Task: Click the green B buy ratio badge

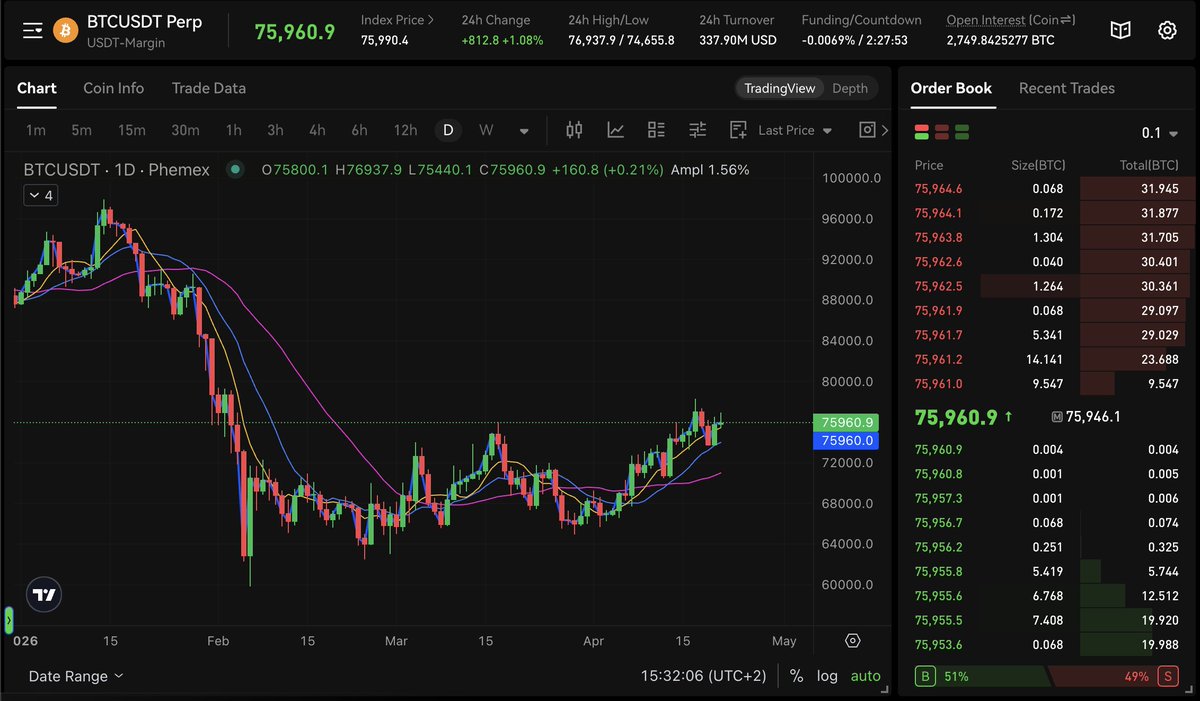Action: coord(925,677)
